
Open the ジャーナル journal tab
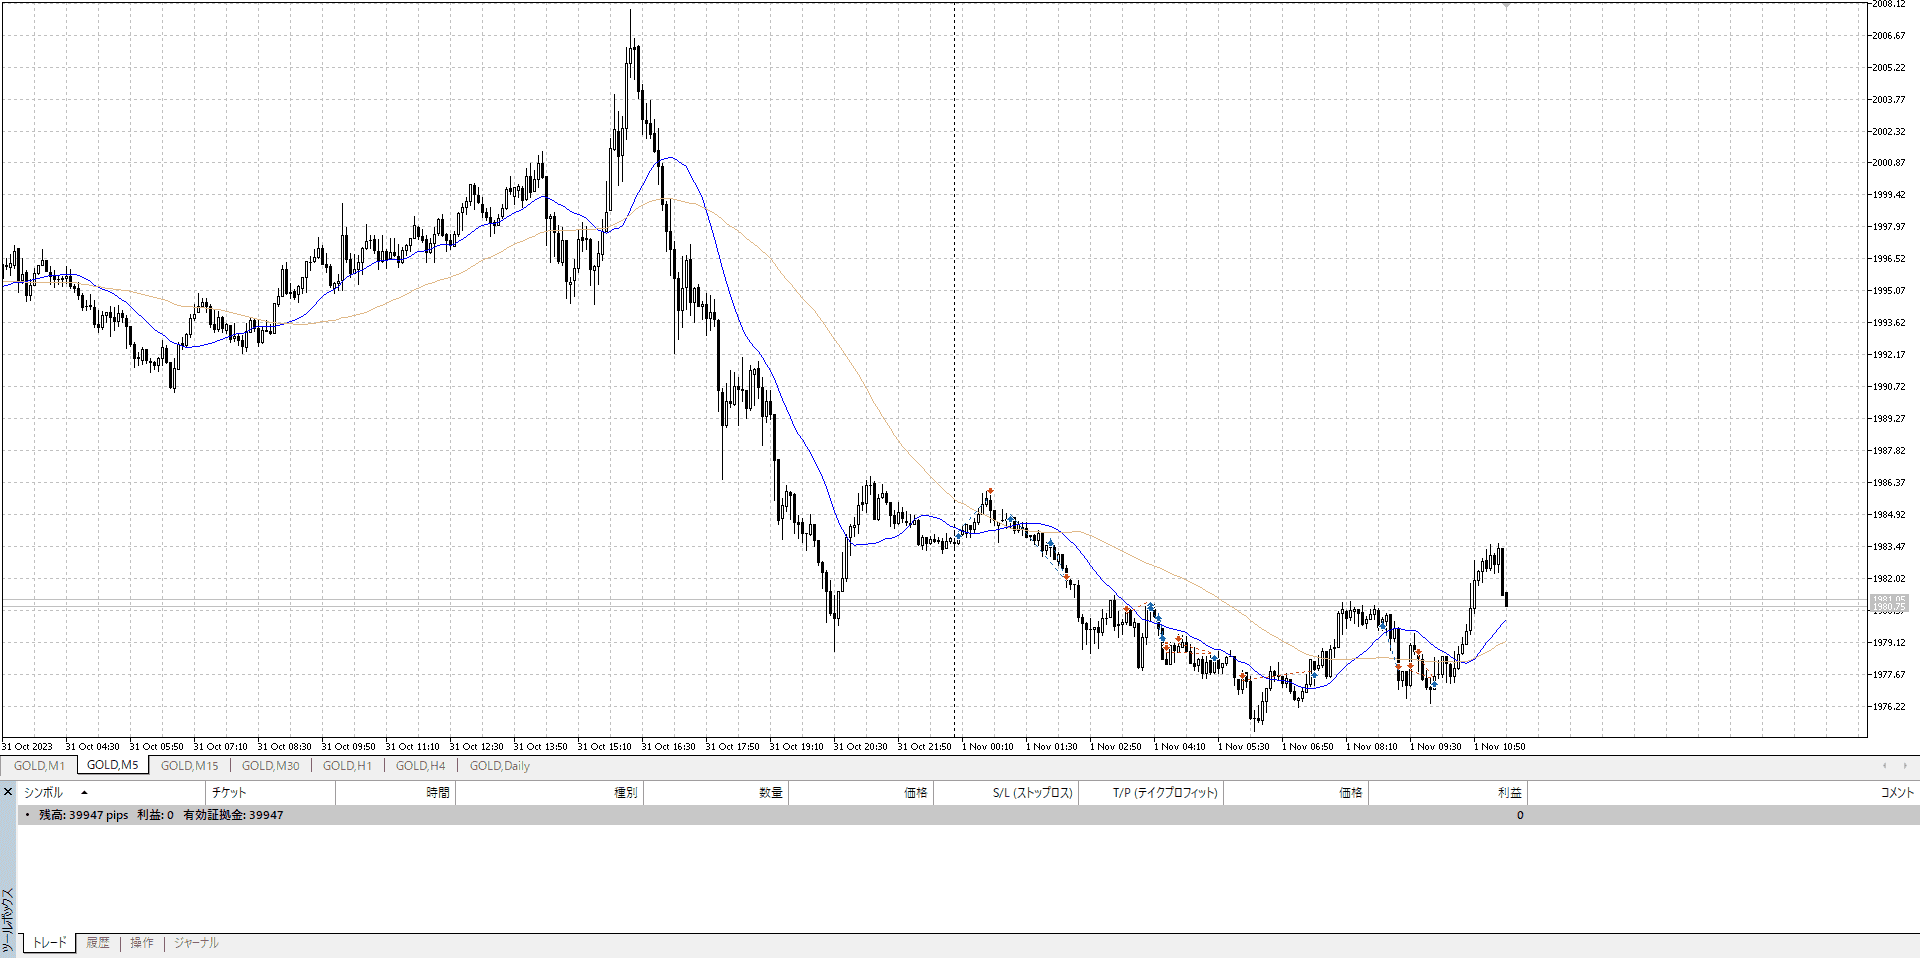pos(196,943)
